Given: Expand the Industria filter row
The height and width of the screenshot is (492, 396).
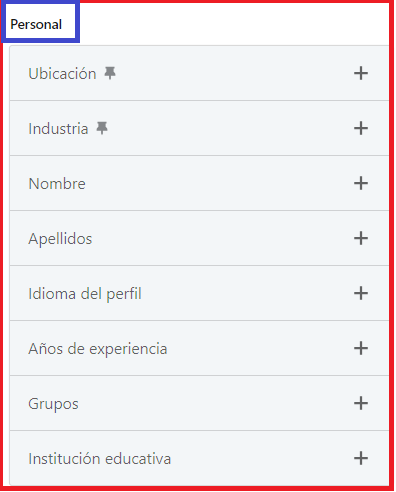Looking at the screenshot, I should tap(199, 128).
